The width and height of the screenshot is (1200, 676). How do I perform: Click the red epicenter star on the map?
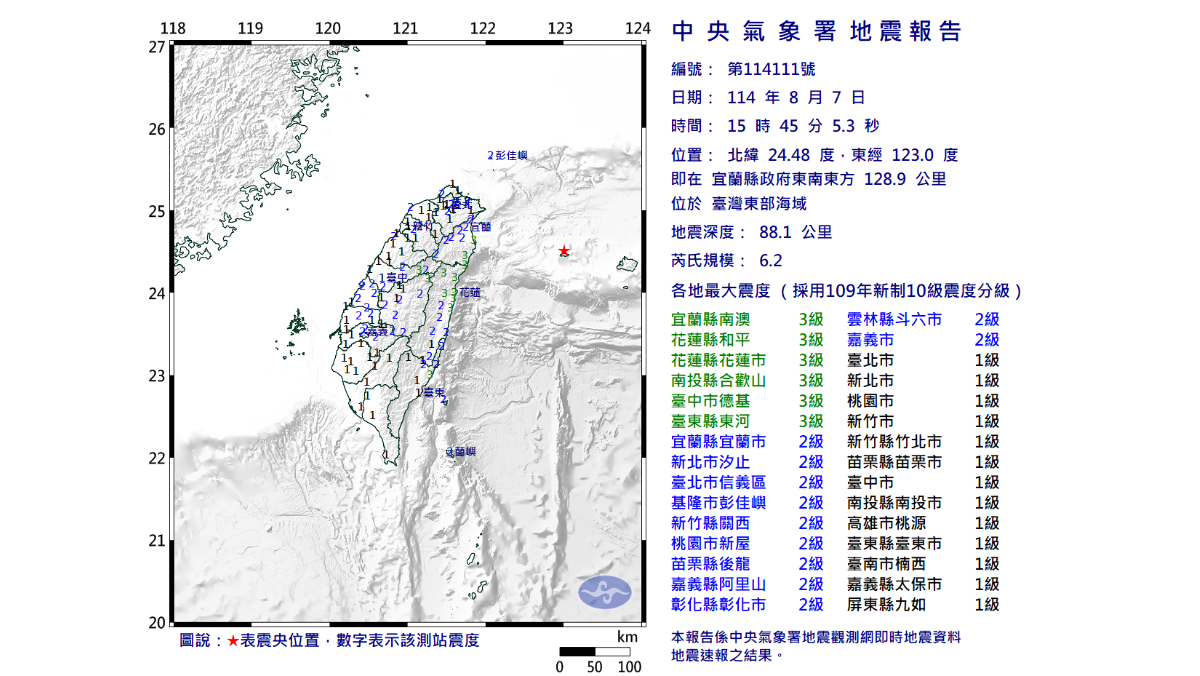(x=564, y=251)
